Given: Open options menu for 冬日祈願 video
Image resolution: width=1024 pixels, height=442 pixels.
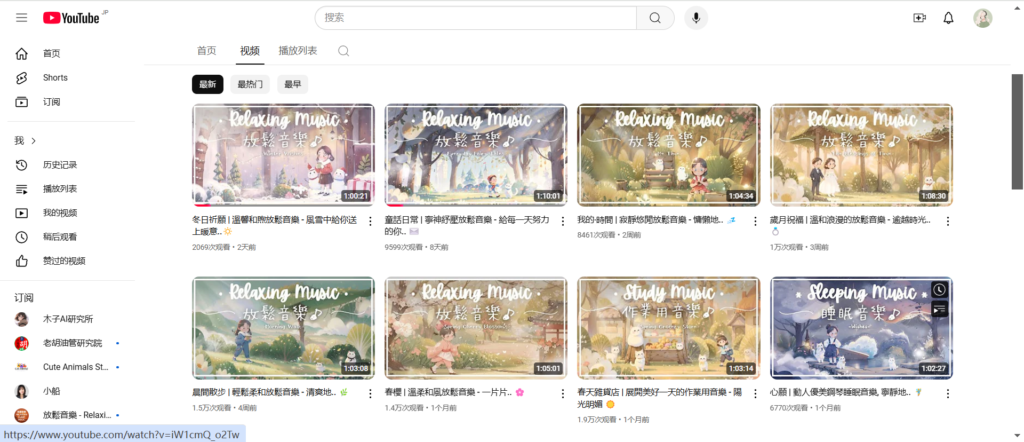Looking at the screenshot, I should (x=370, y=221).
